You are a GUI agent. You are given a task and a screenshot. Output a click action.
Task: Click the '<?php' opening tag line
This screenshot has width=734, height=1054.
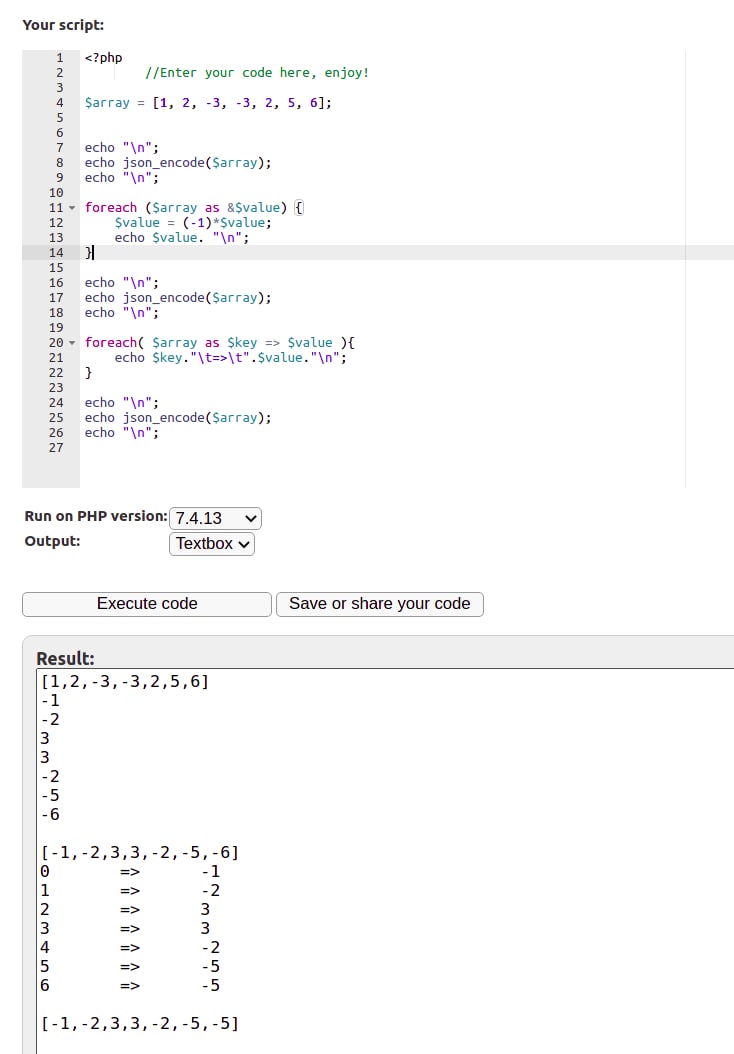104,58
